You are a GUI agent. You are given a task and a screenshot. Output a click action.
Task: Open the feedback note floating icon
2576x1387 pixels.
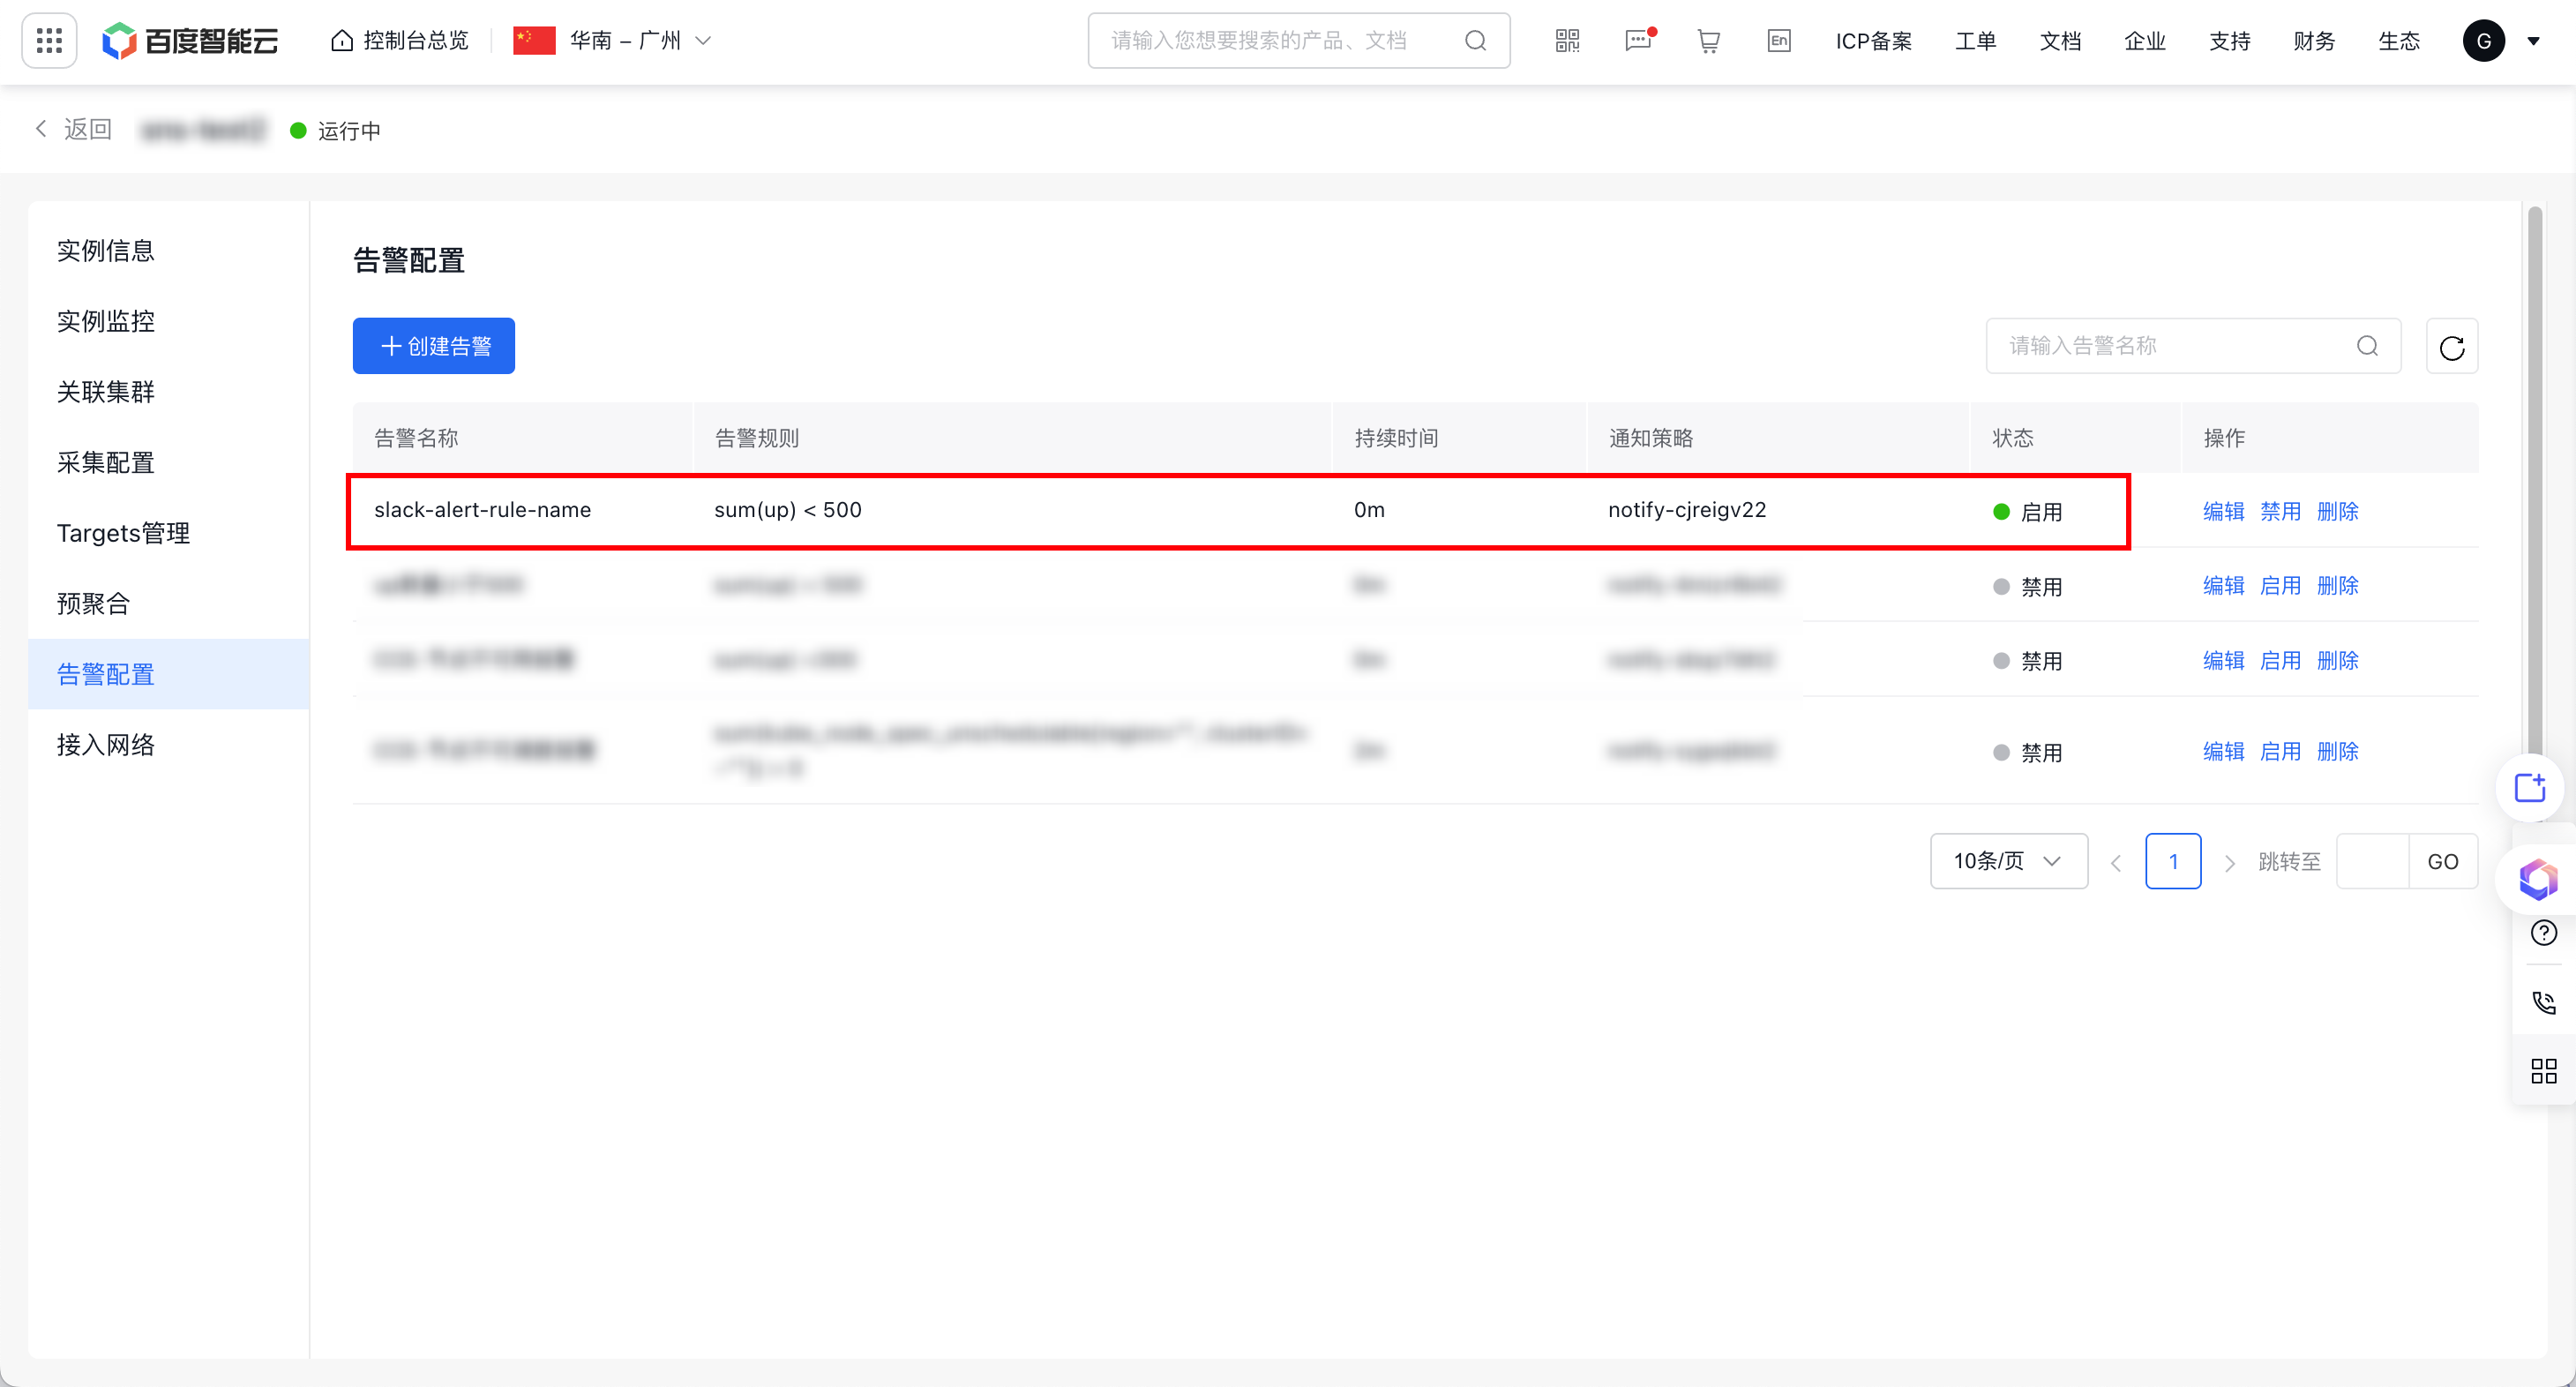point(2530,788)
